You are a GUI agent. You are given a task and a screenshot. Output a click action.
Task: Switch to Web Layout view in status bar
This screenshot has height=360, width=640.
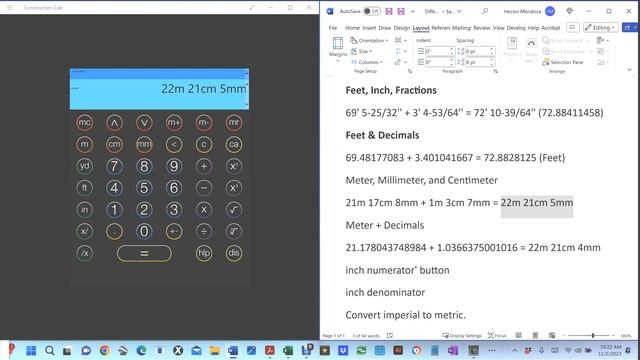[552, 336]
